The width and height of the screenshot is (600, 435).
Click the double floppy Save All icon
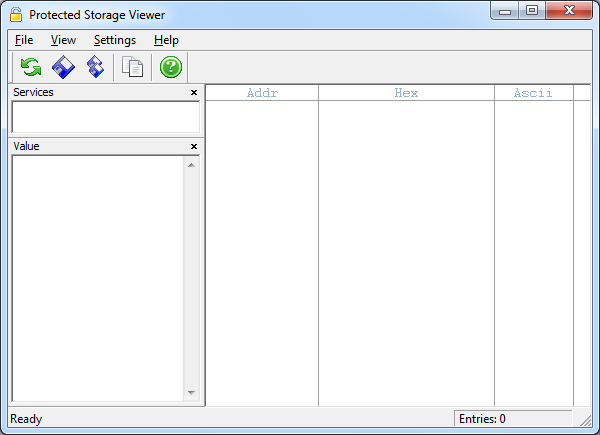pos(95,67)
